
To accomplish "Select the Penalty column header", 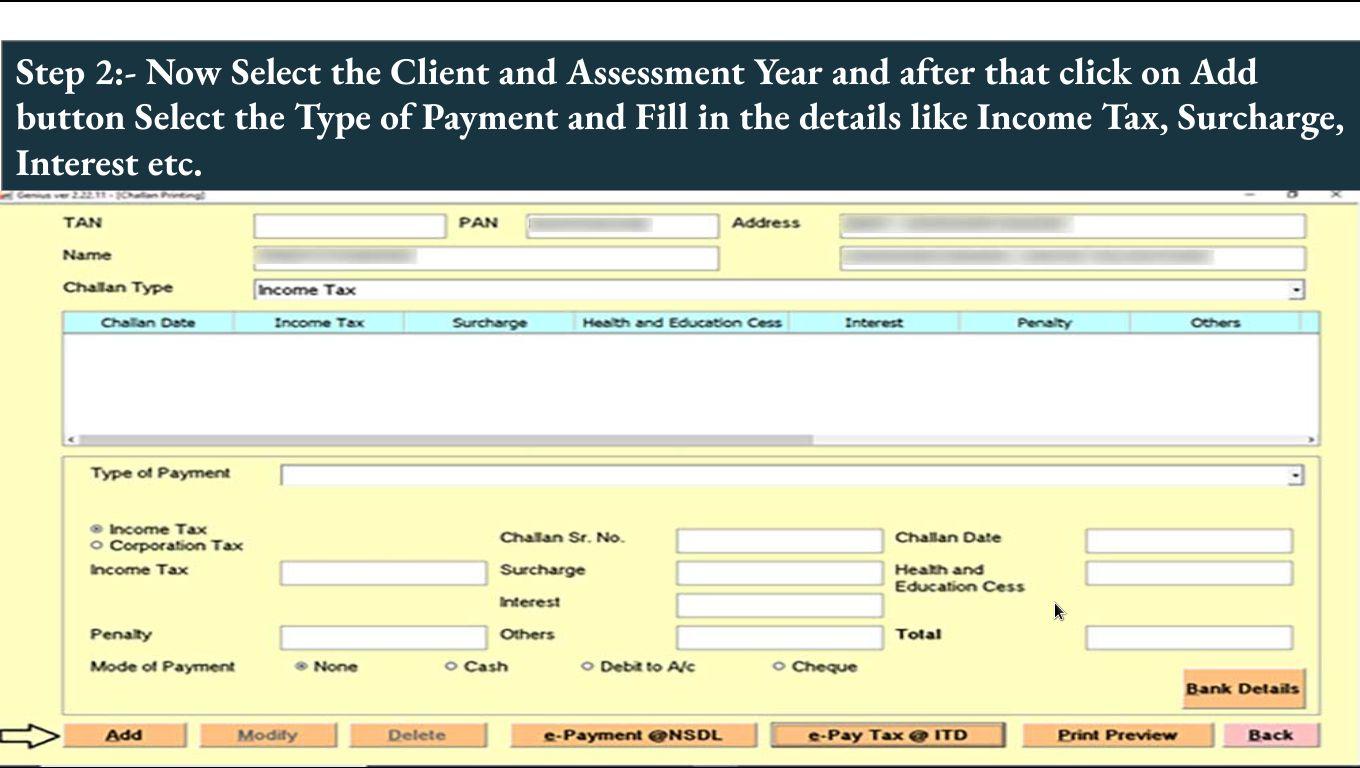I will point(1044,323).
